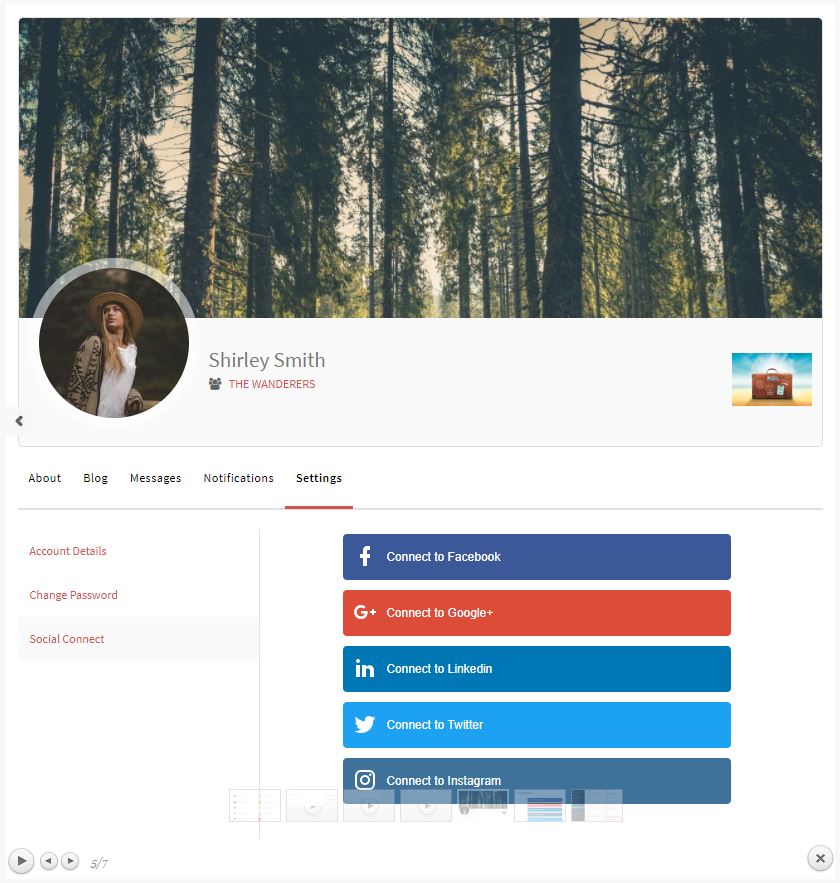Click Shirley Smith's profile avatar
840x883 pixels.
114,343
